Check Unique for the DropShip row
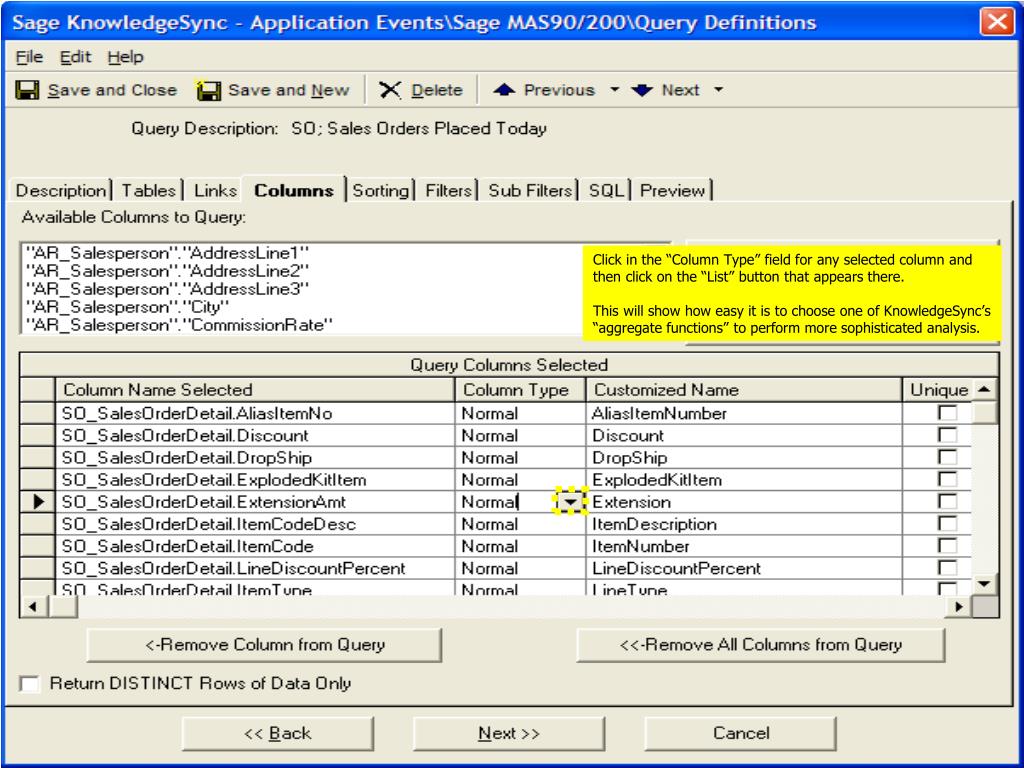This screenshot has height=768, width=1024. (x=947, y=457)
